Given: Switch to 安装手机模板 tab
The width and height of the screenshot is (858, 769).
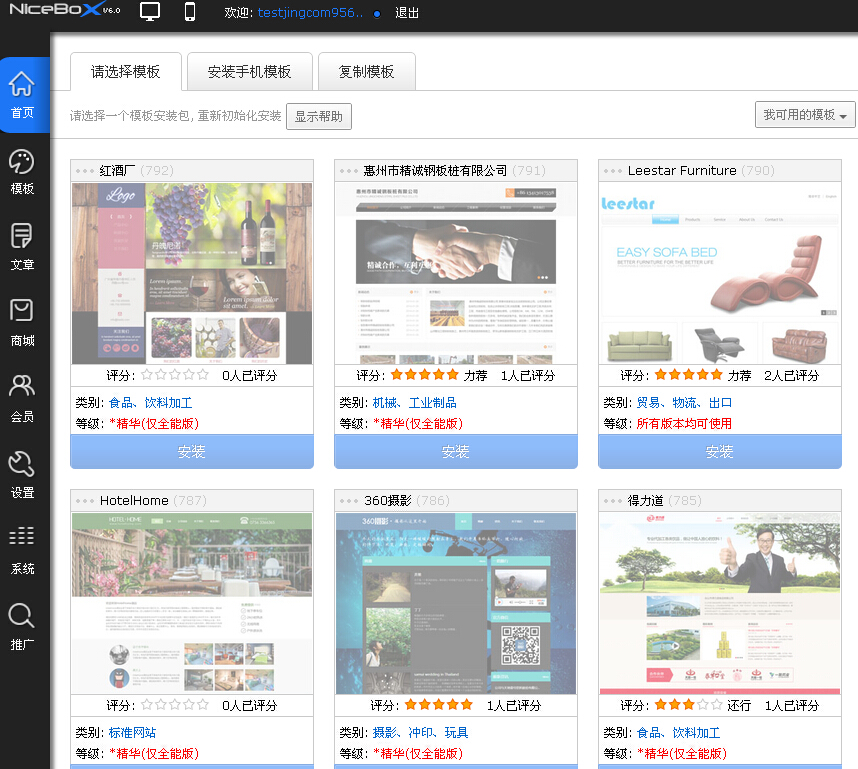Looking at the screenshot, I should coord(249,72).
